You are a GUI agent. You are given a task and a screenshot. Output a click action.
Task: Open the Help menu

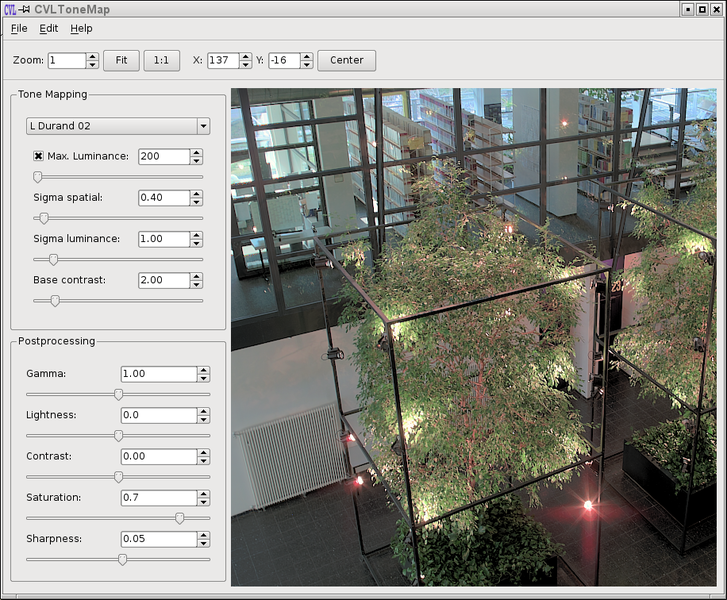coord(81,29)
